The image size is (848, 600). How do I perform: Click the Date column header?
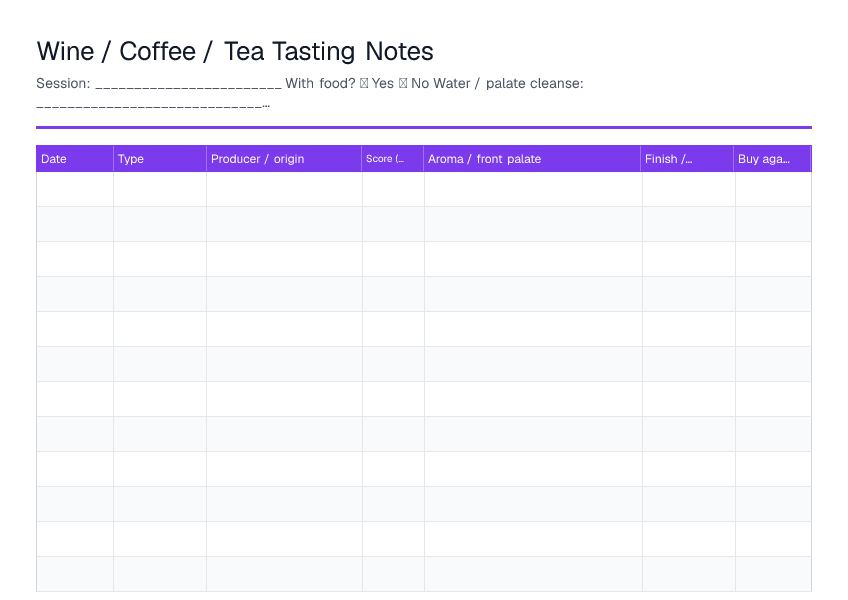click(x=75, y=159)
